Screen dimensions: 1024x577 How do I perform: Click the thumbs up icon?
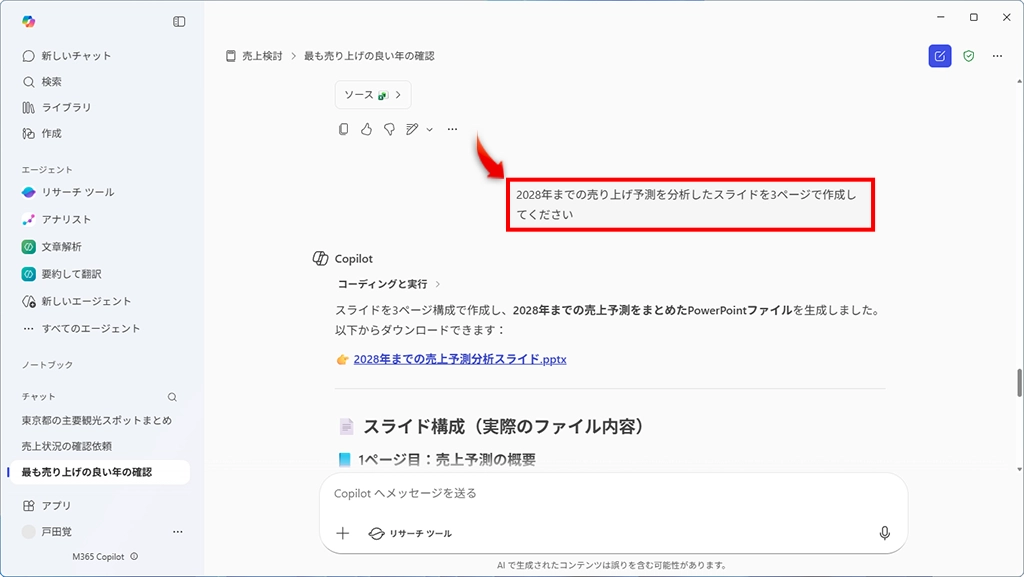[366, 129]
